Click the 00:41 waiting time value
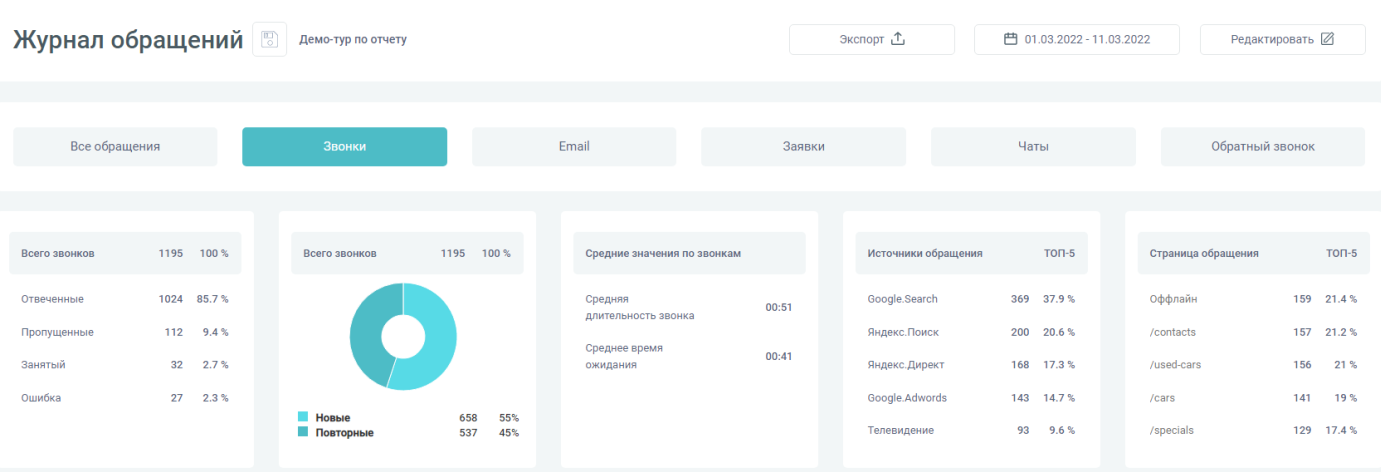Screen dimensions: 1381x472 coord(779,356)
